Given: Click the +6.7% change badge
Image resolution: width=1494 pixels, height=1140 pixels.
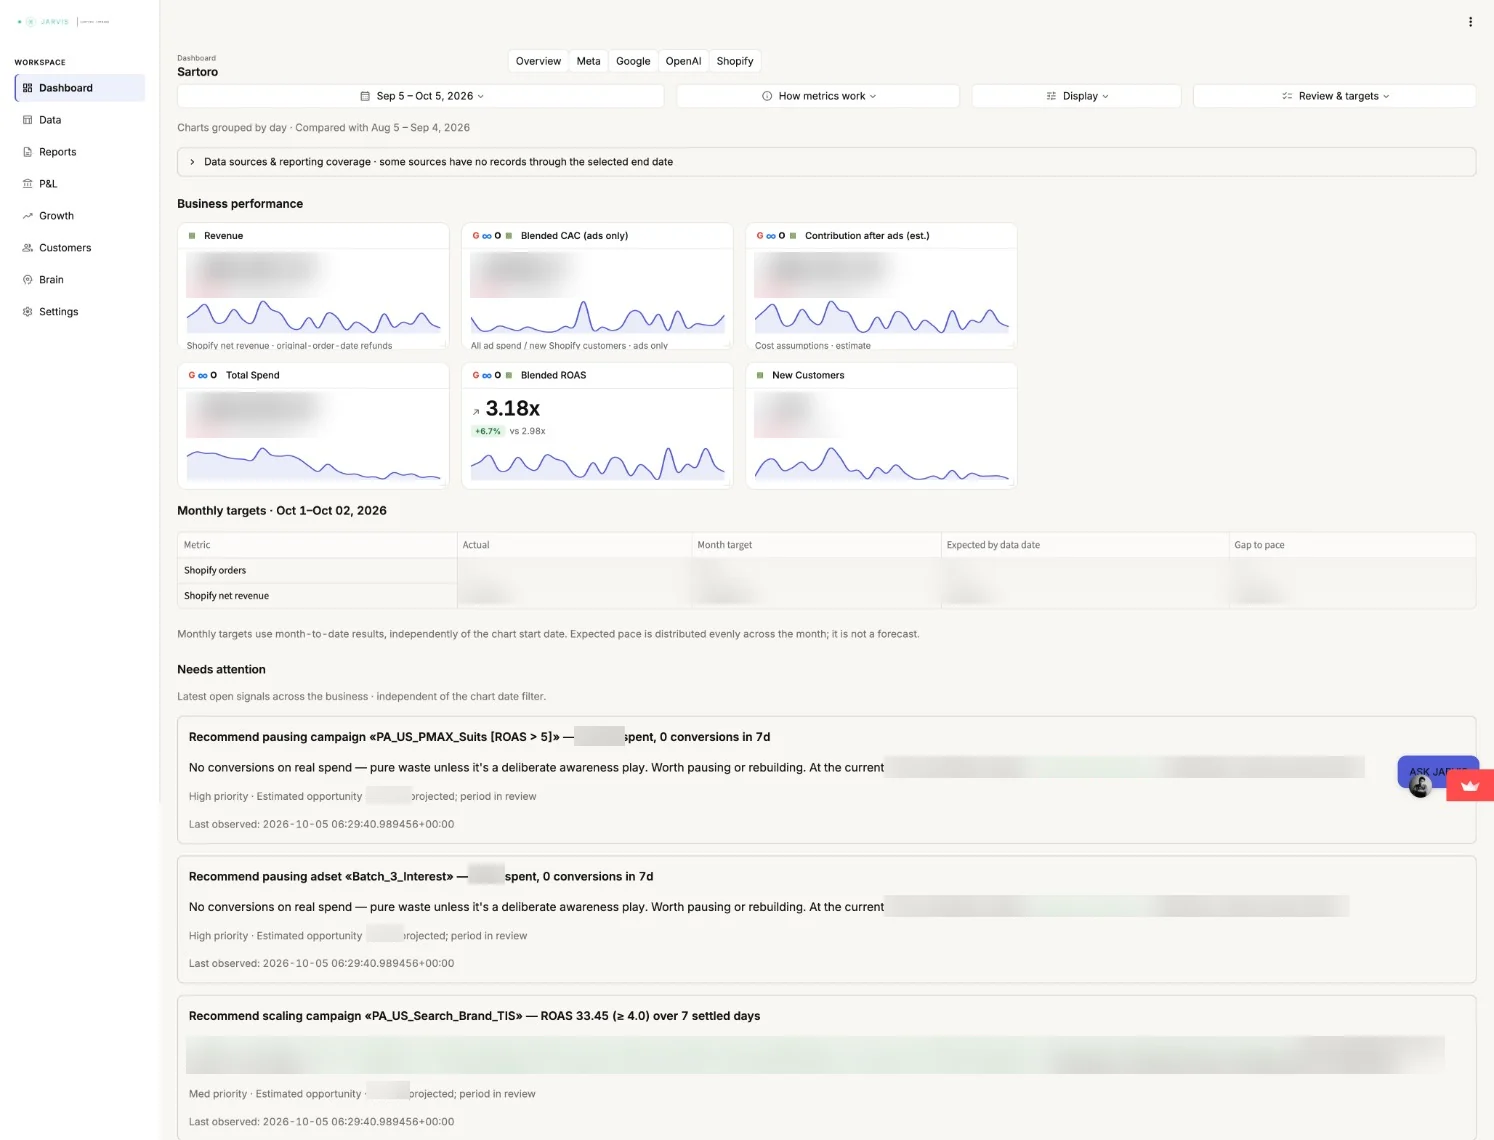Looking at the screenshot, I should tap(488, 431).
